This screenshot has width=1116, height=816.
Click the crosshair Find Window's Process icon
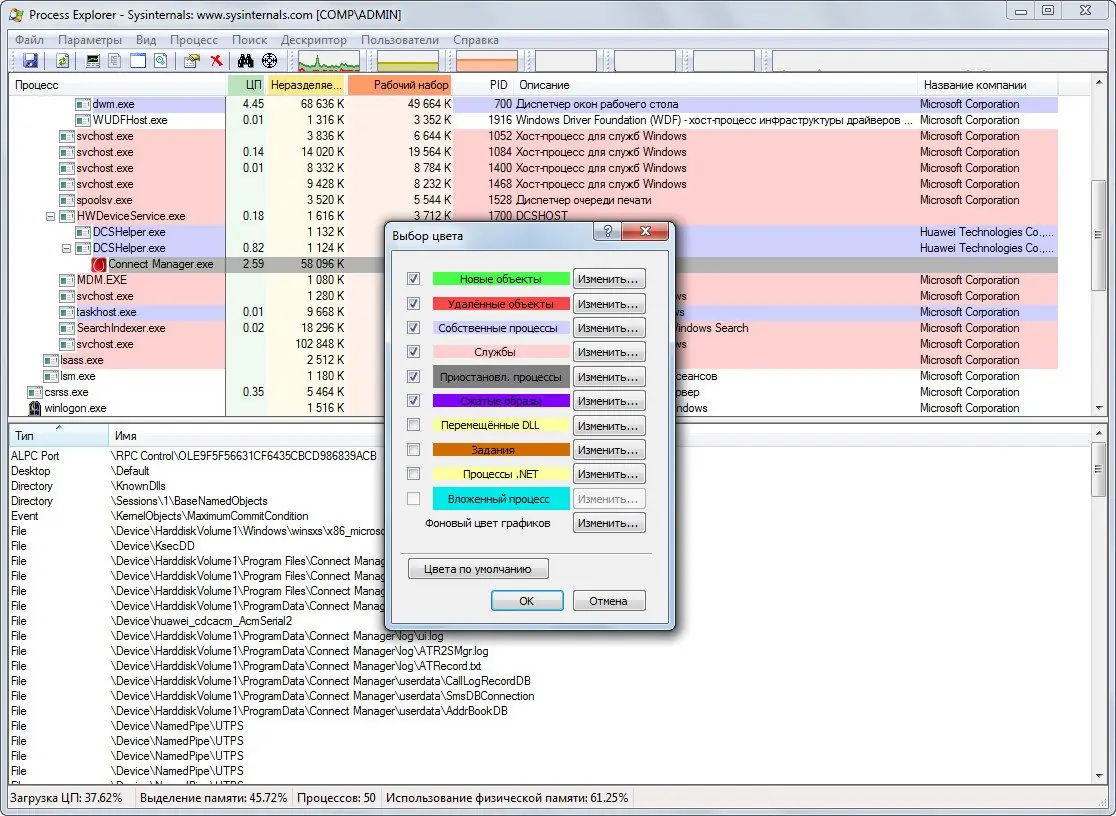270,61
